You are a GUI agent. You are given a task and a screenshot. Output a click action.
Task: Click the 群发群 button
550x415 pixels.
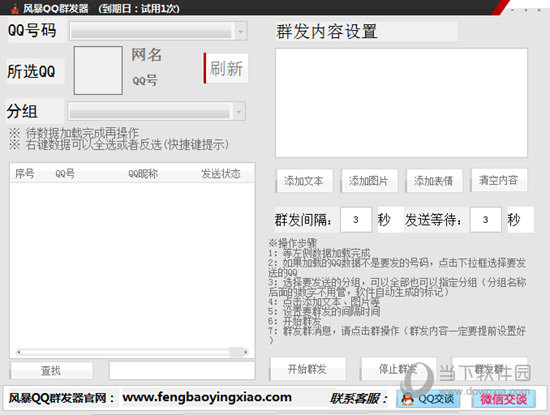pos(490,369)
